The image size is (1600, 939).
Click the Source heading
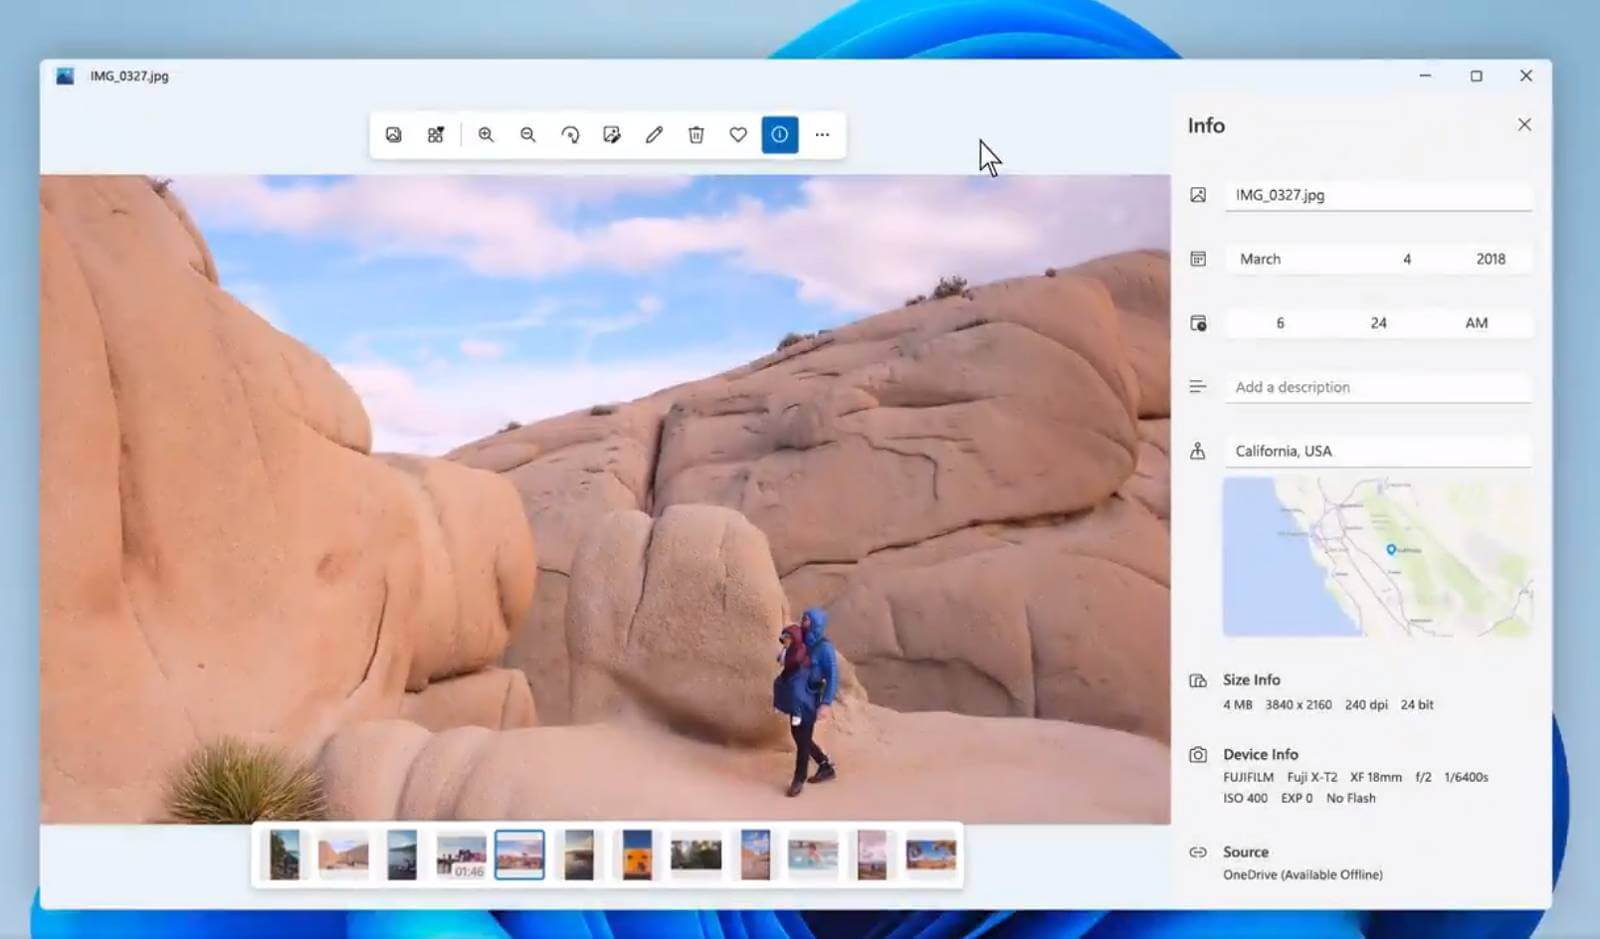point(1246,852)
